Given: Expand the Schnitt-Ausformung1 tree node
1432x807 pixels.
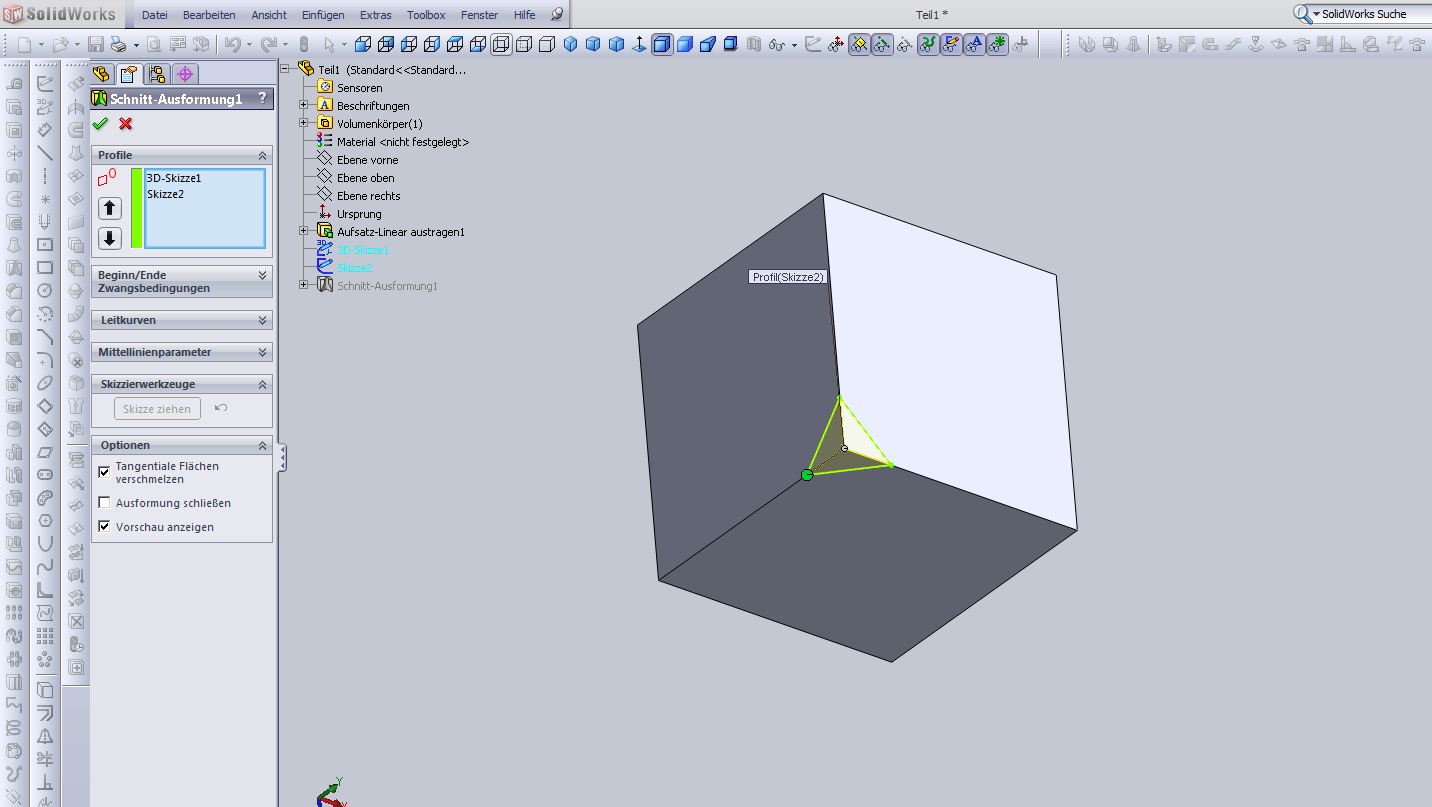Looking at the screenshot, I should click(304, 285).
